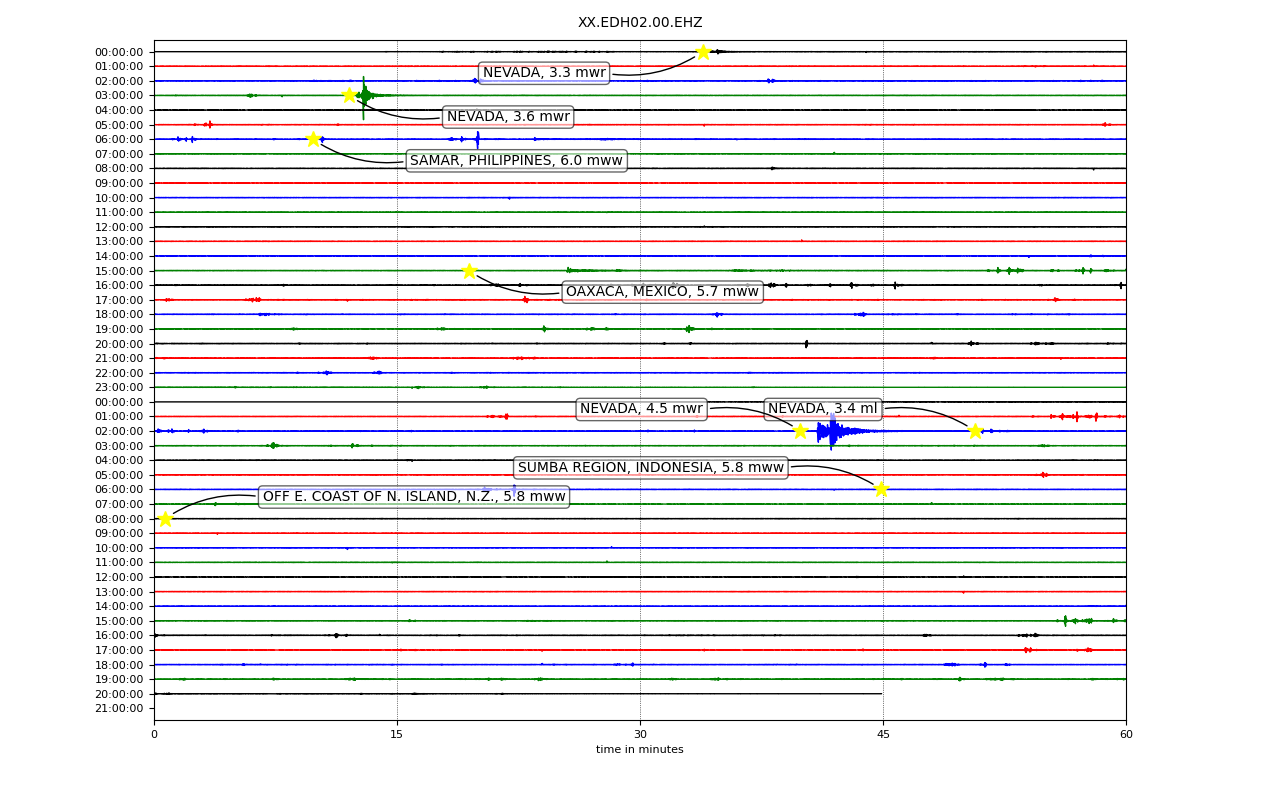Click the XX.EDH02.00.EHZ plot title
Viewport: 1280px width, 800px height.
pos(640,23)
